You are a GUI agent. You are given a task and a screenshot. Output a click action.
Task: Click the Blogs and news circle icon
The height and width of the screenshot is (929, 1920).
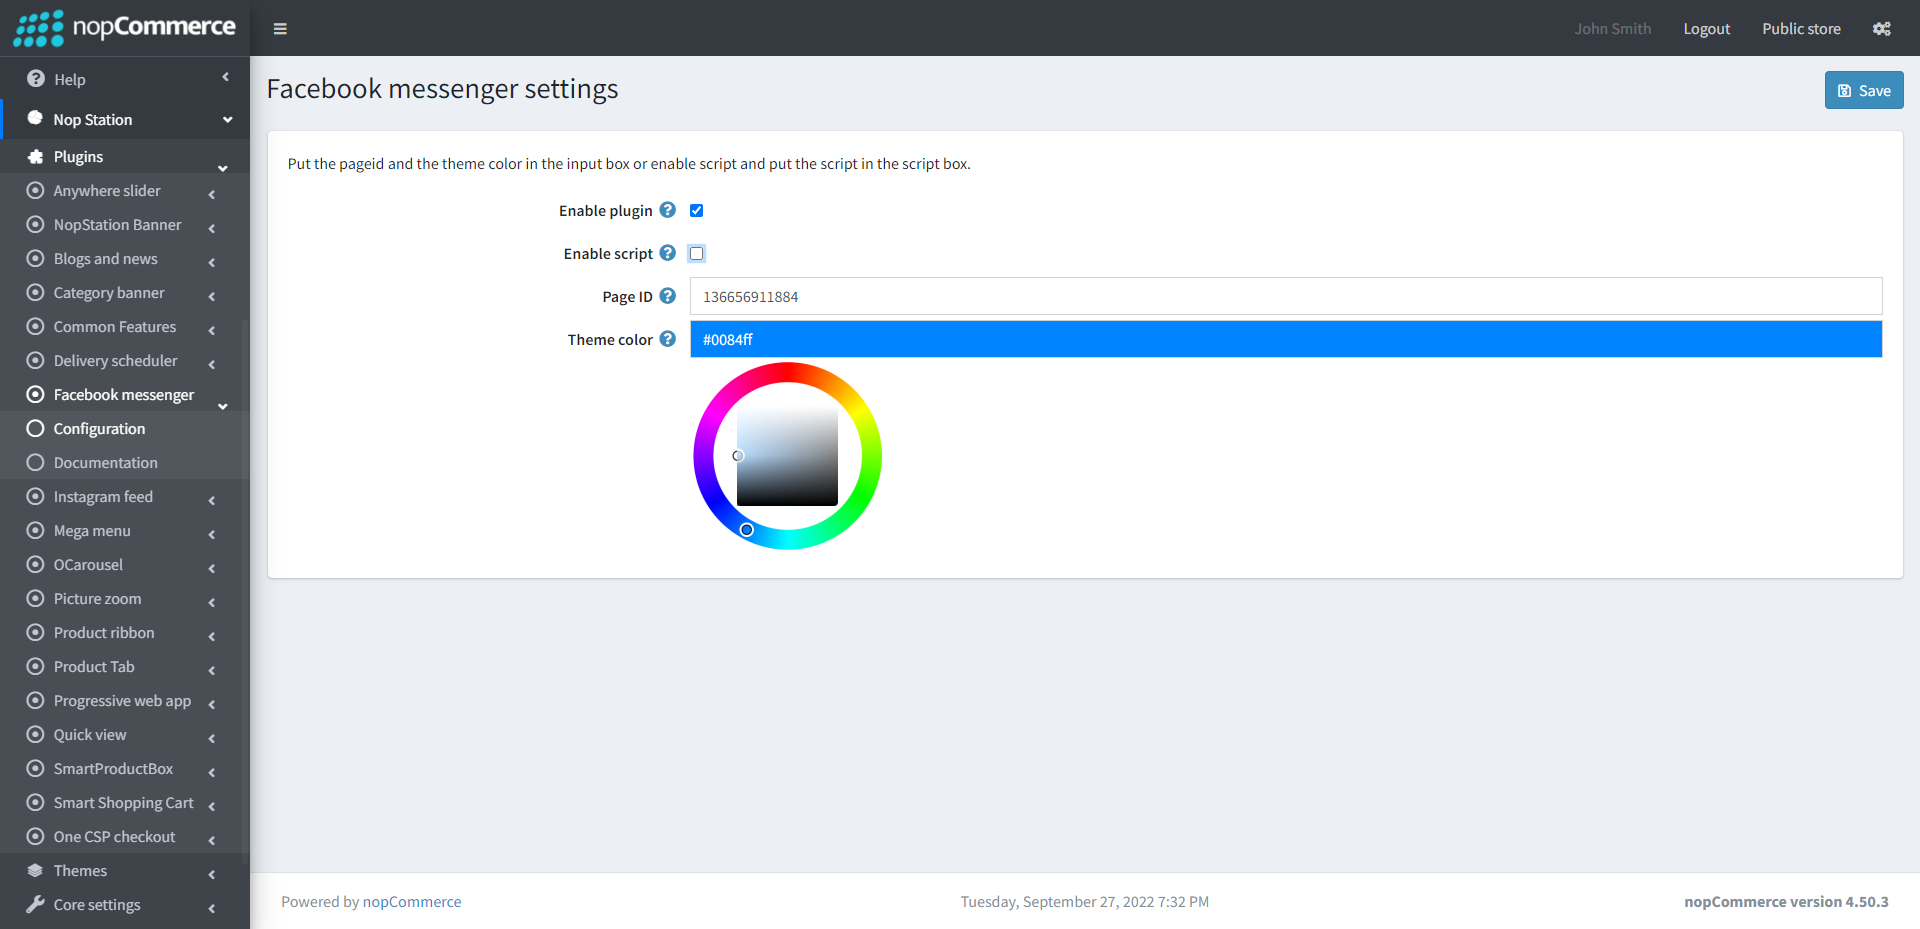pos(36,259)
